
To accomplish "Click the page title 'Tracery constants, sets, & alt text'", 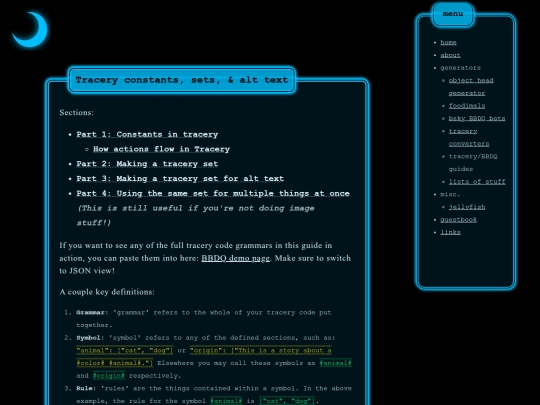I will tap(181, 80).
